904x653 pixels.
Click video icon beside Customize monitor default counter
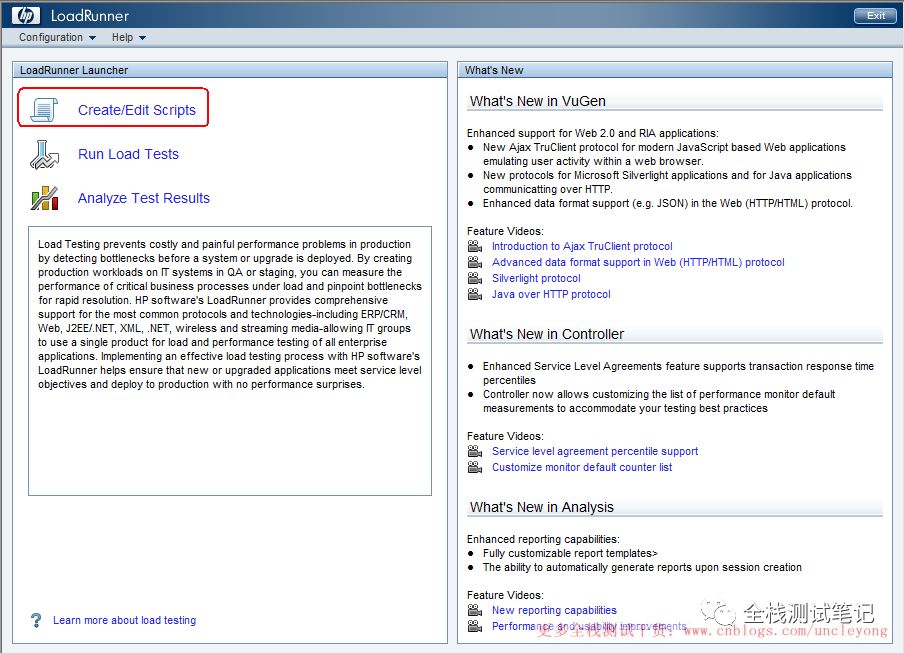click(474, 467)
